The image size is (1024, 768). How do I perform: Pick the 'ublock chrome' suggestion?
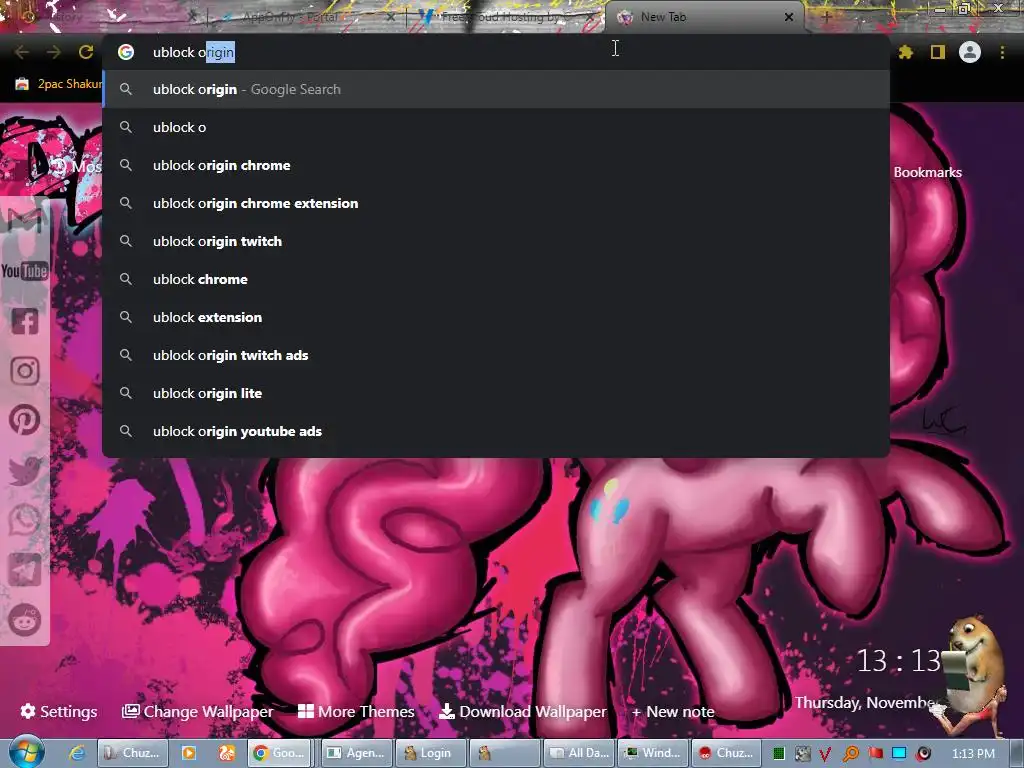point(496,279)
